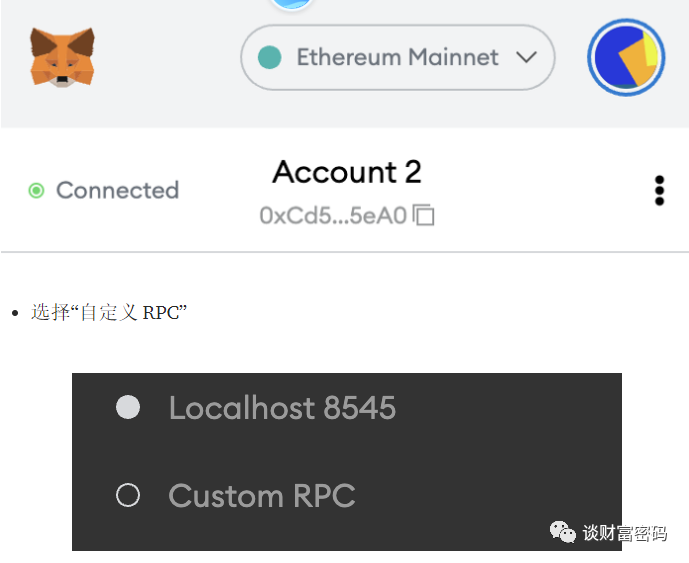
Task: Click the WeChat logo watermark
Action: pyautogui.click(x=562, y=532)
